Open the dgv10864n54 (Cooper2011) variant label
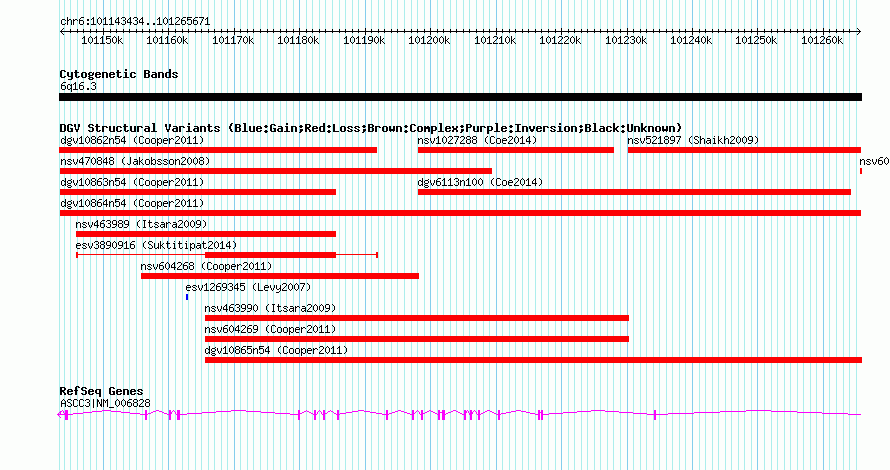The height and width of the screenshot is (470, 890). (x=132, y=203)
